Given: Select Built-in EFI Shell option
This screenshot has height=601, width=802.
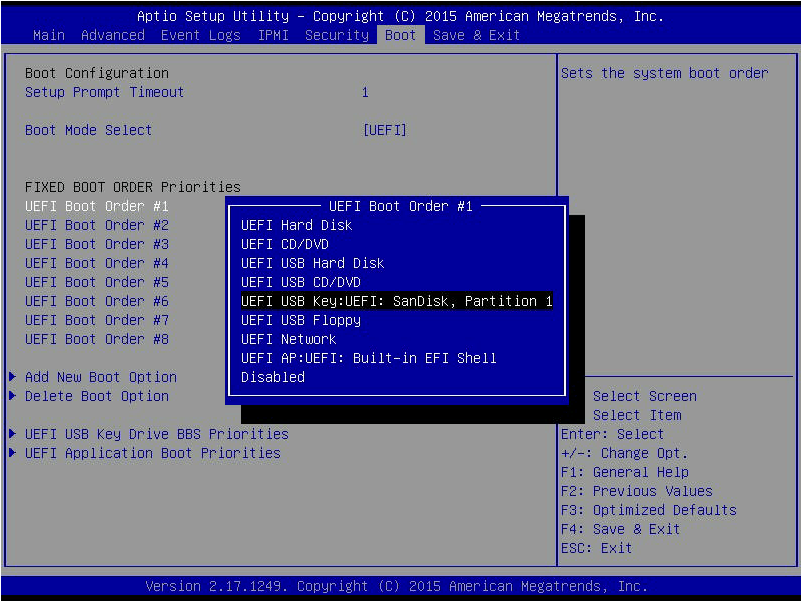Looking at the screenshot, I should 368,358.
